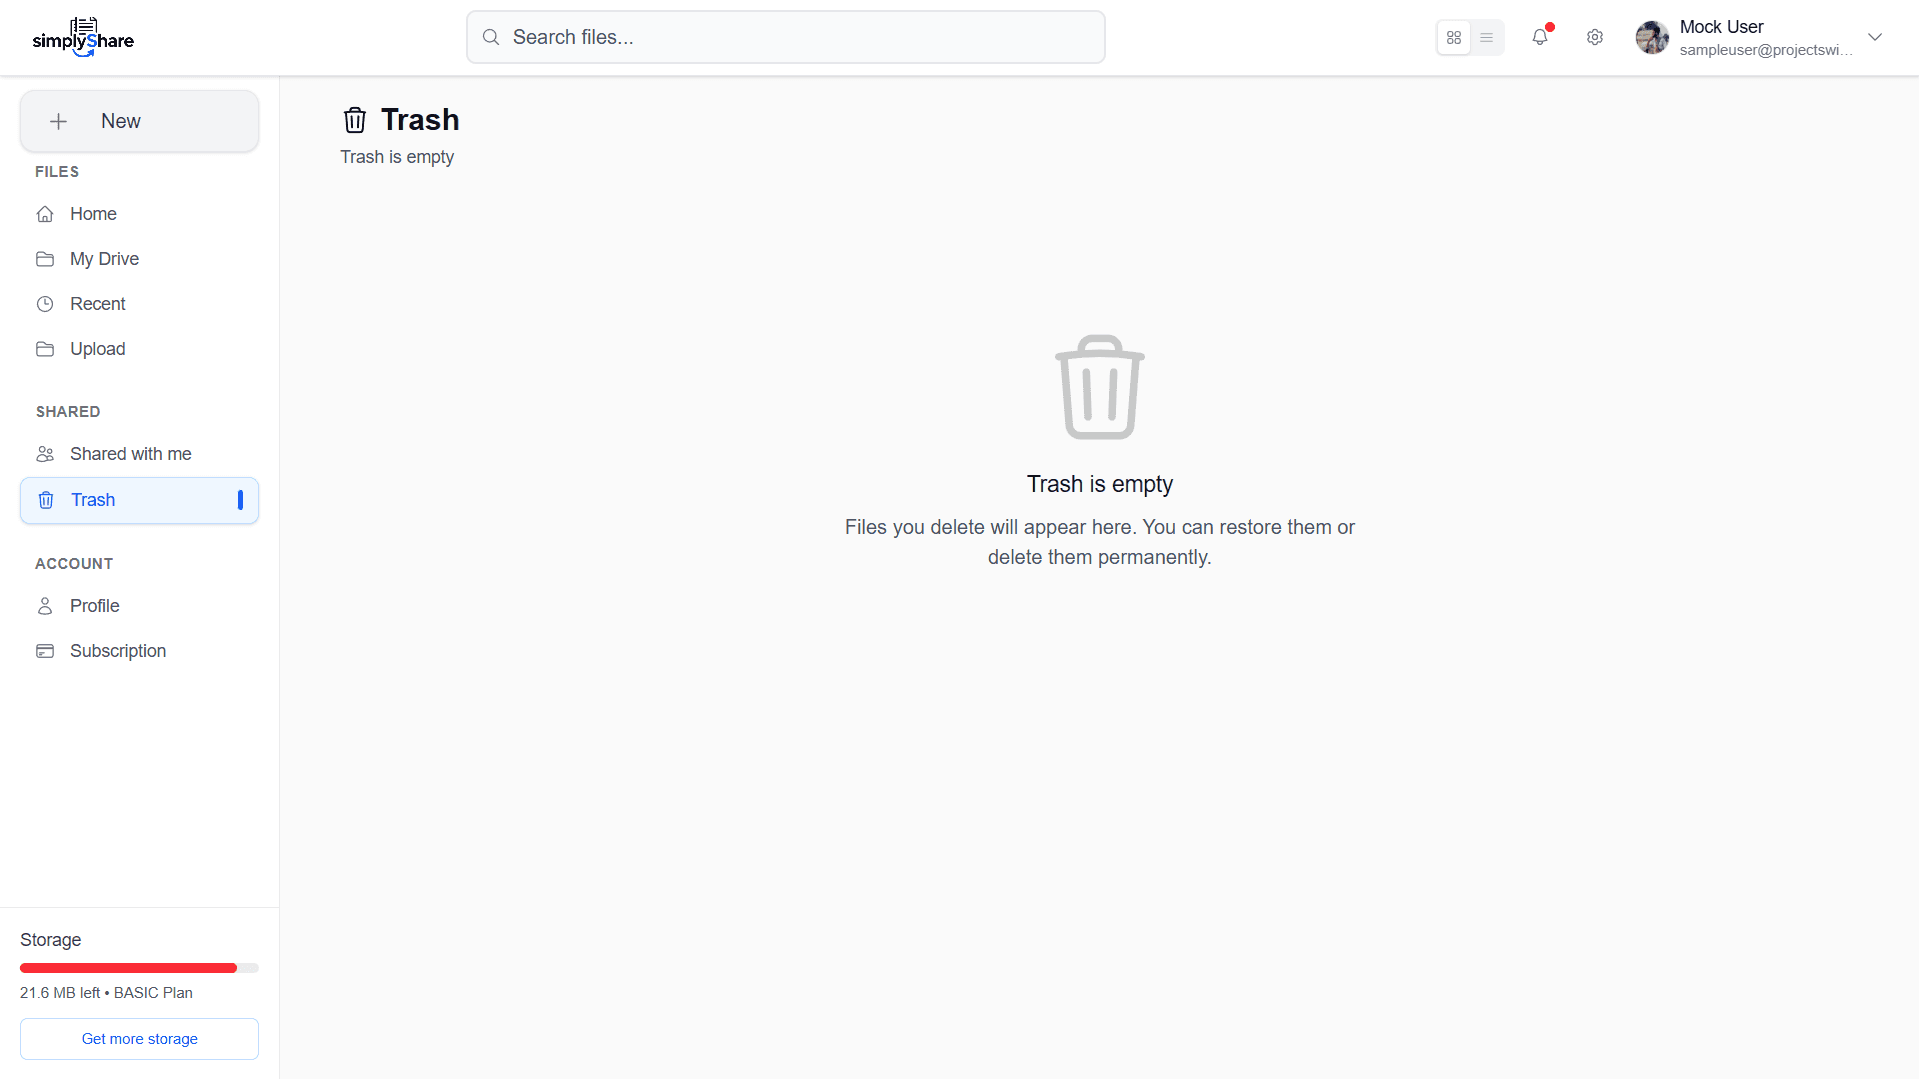Click the Subscription card icon
The image size is (1919, 1079).
[45, 651]
